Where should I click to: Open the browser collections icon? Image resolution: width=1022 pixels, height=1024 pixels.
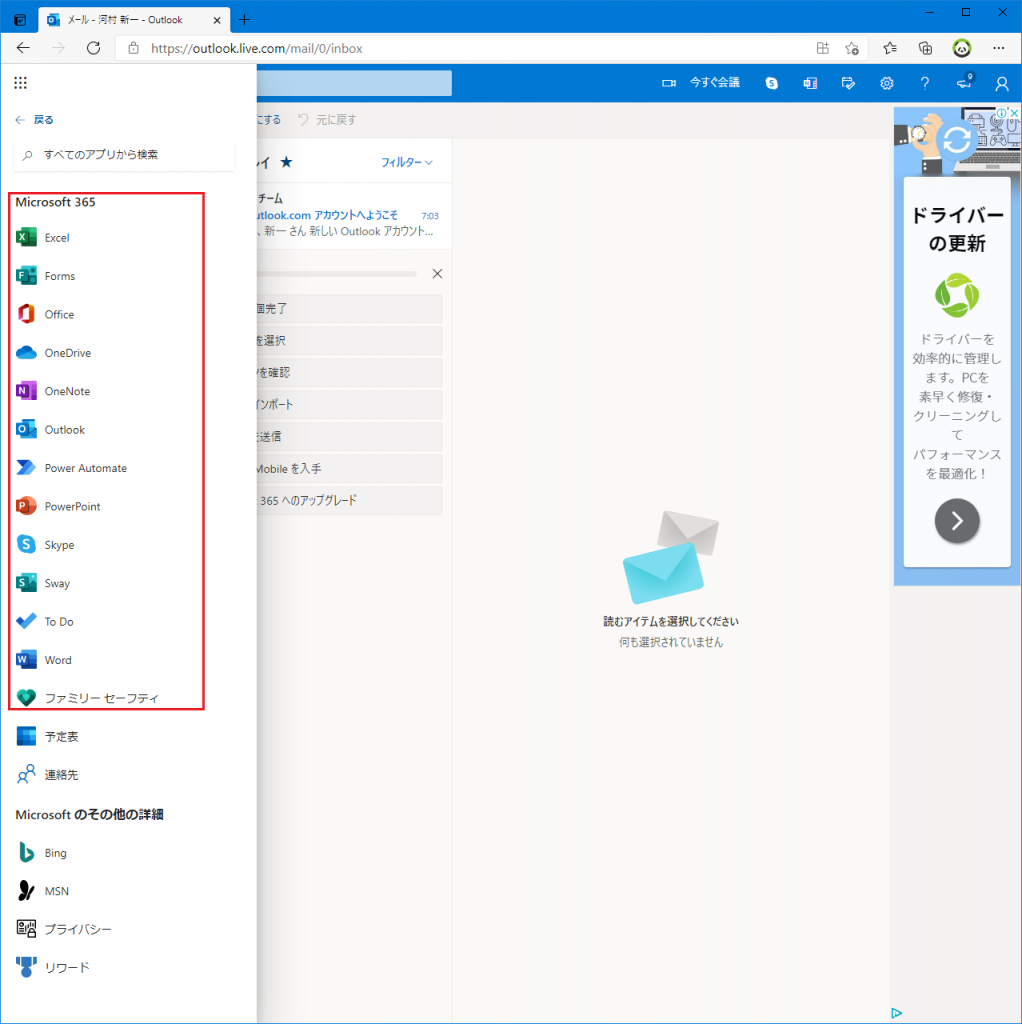925,48
